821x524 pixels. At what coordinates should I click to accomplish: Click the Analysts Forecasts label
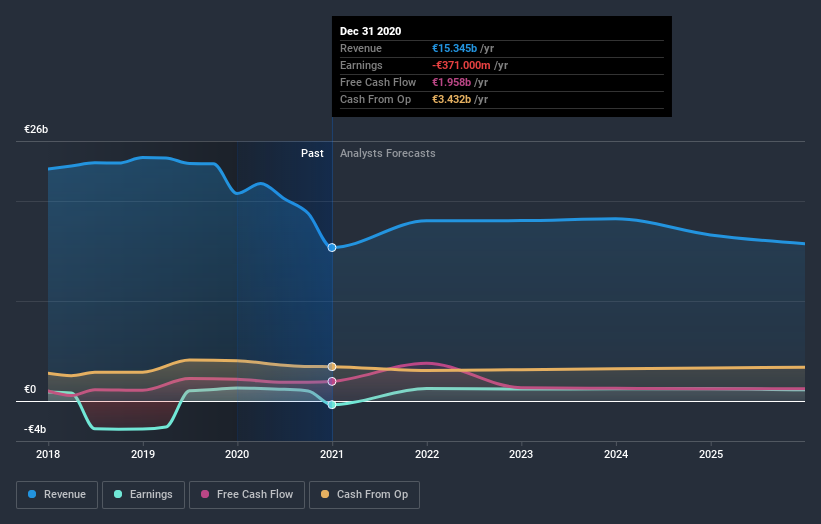point(387,153)
